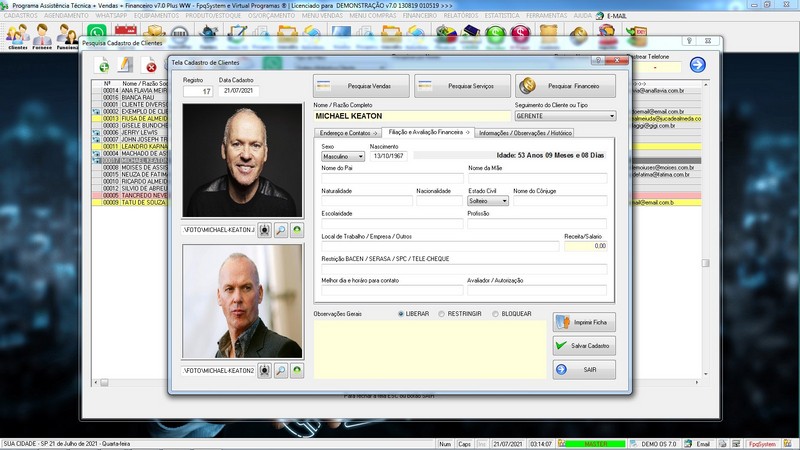Click the top Michael Keaton photo thumbnail

pyautogui.click(x=242, y=161)
